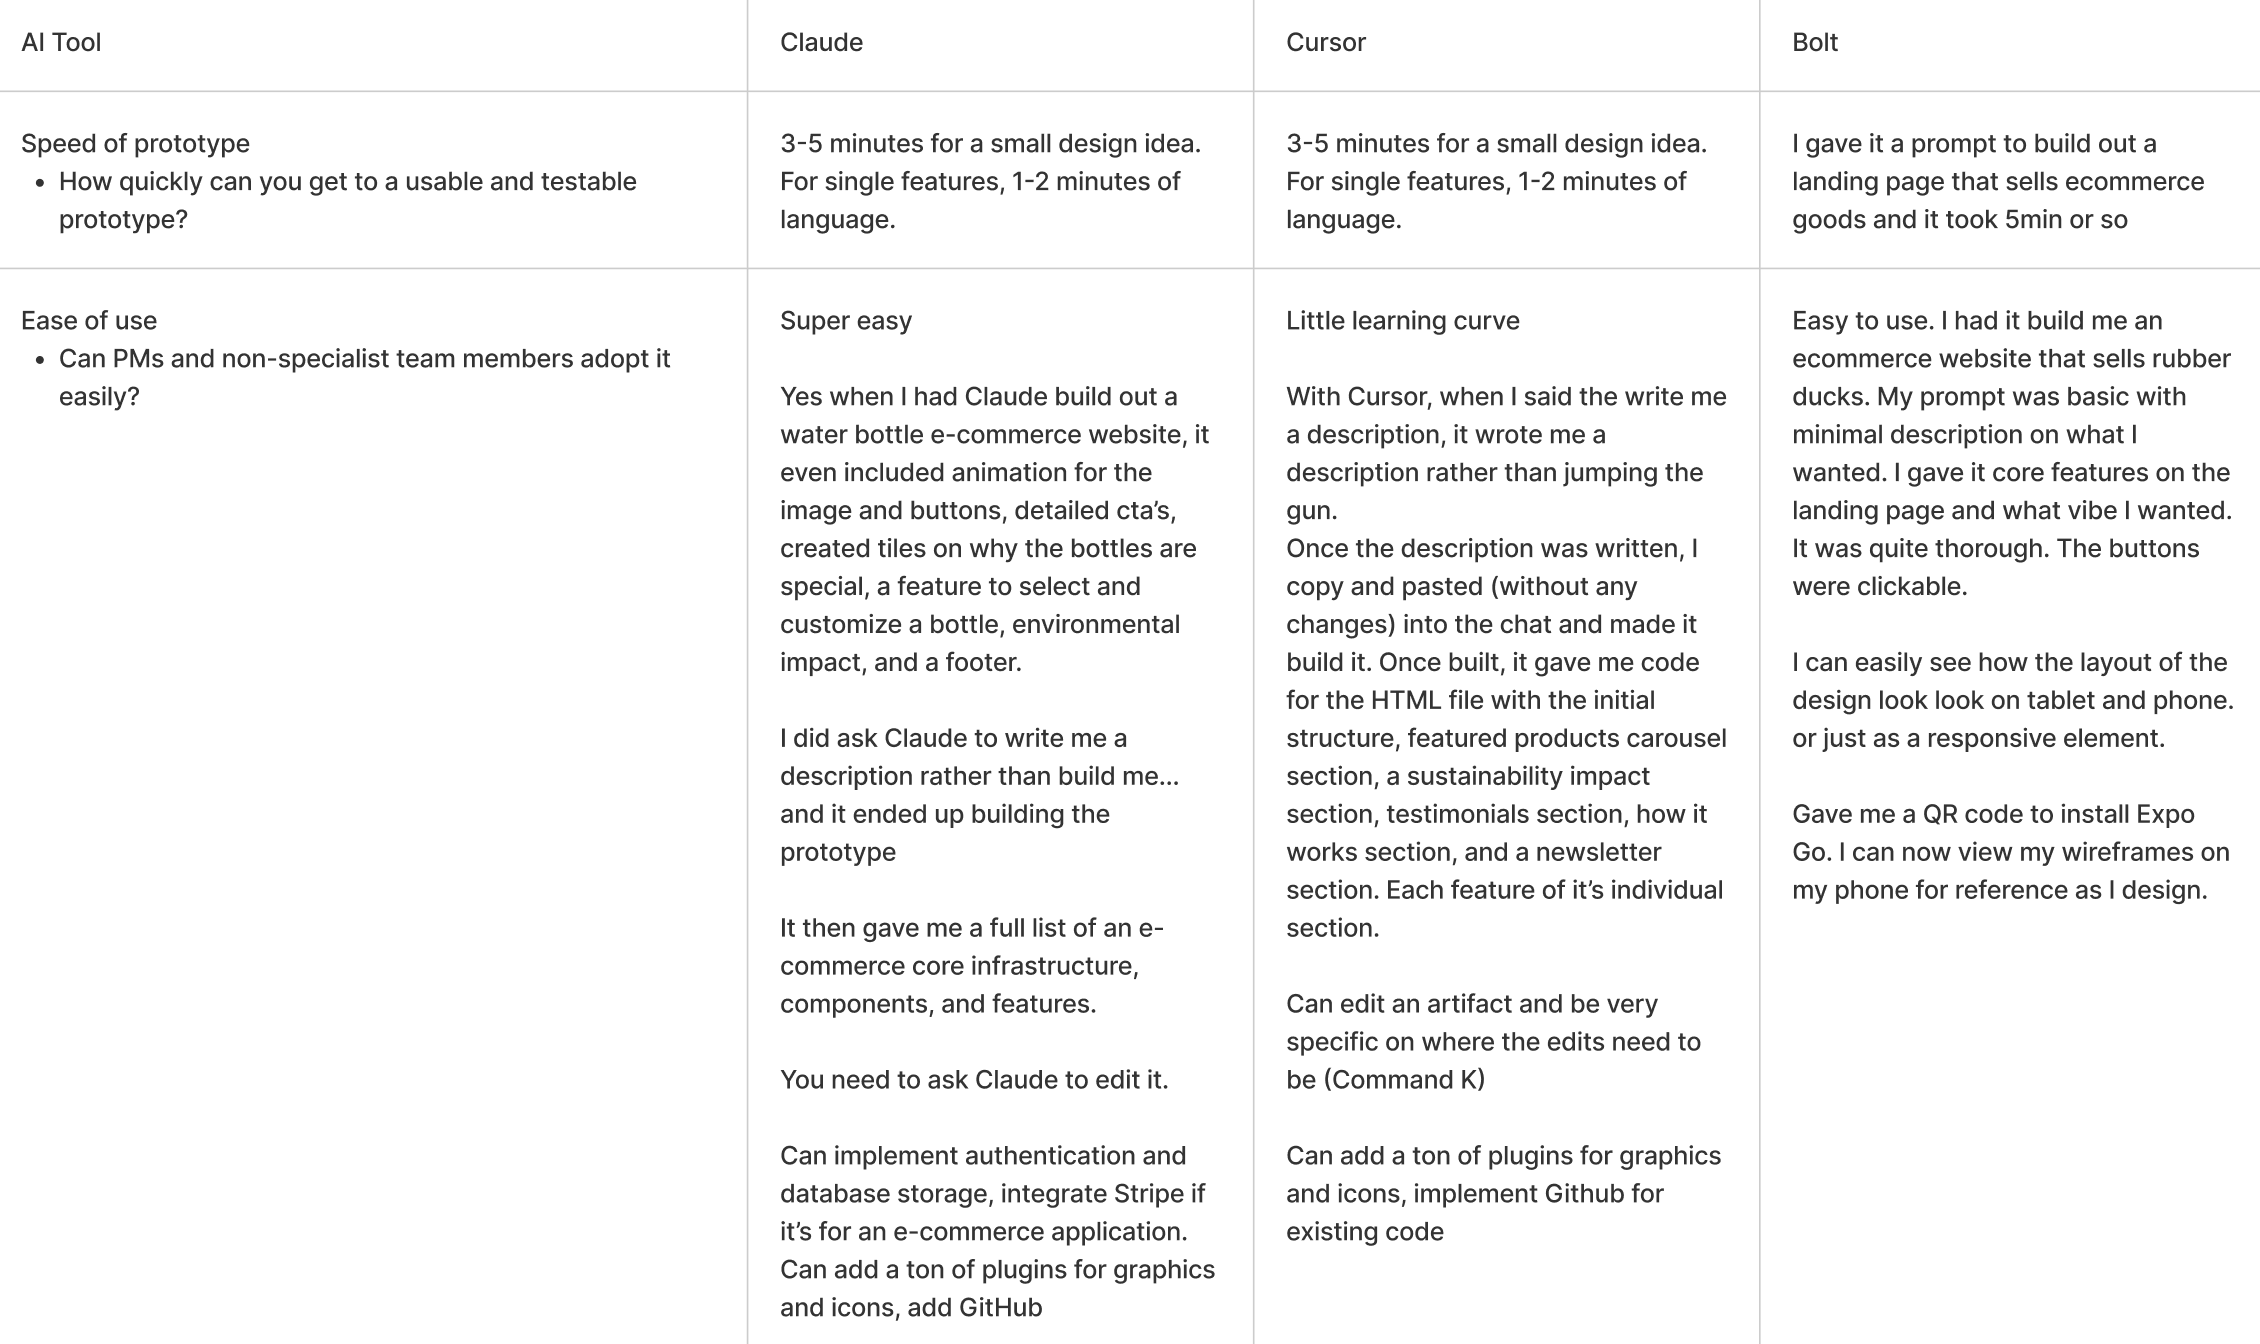Click Cursor's speed of prototype cell text
The width and height of the screenshot is (2260, 1344).
point(1496,181)
